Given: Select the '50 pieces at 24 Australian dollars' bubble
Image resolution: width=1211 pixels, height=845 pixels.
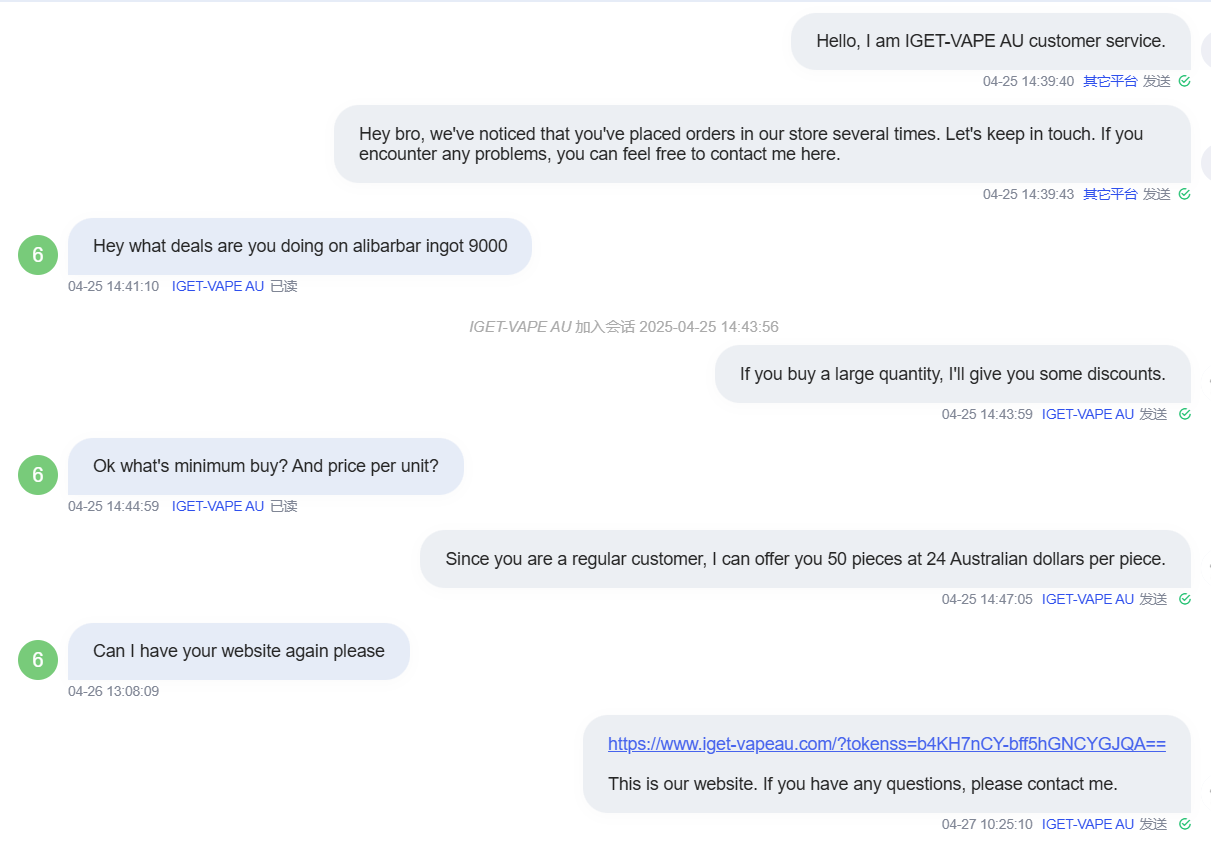Looking at the screenshot, I should click(x=805, y=559).
